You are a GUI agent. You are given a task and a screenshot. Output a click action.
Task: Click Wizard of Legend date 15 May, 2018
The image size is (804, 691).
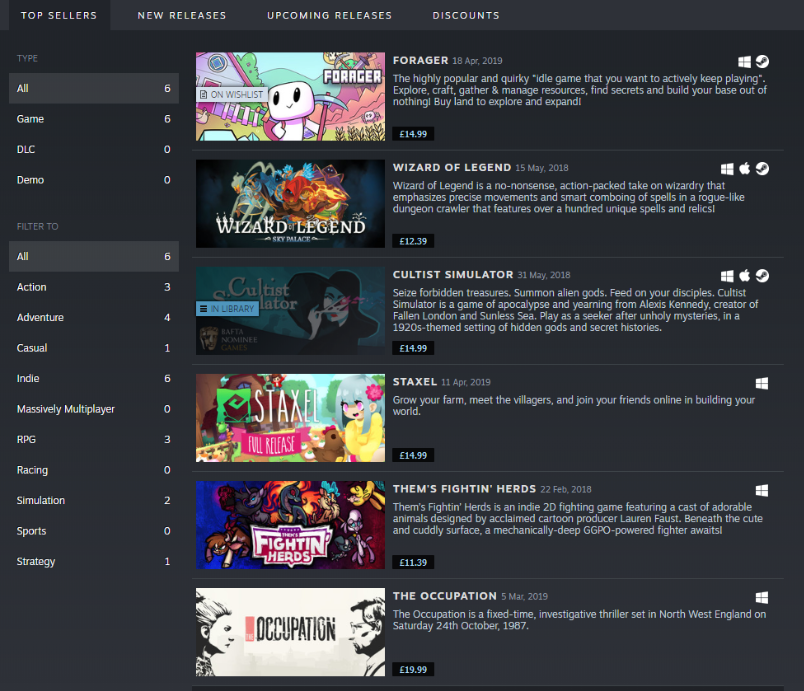click(x=542, y=168)
